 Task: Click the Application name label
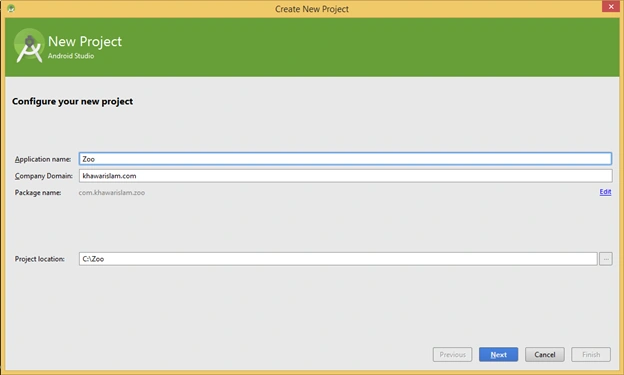click(43, 159)
